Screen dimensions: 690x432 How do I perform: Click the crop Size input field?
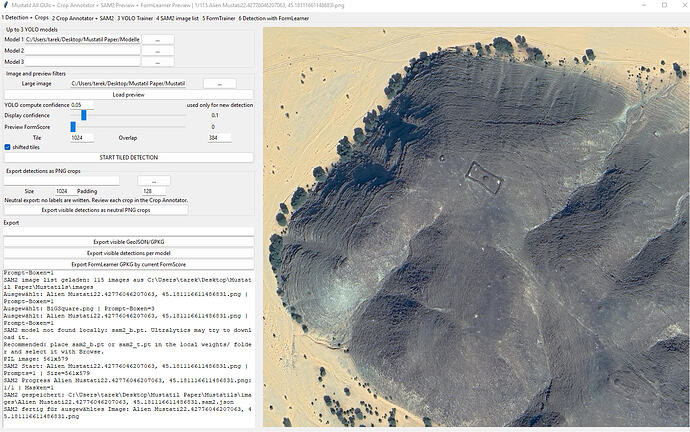pyautogui.click(x=66, y=191)
